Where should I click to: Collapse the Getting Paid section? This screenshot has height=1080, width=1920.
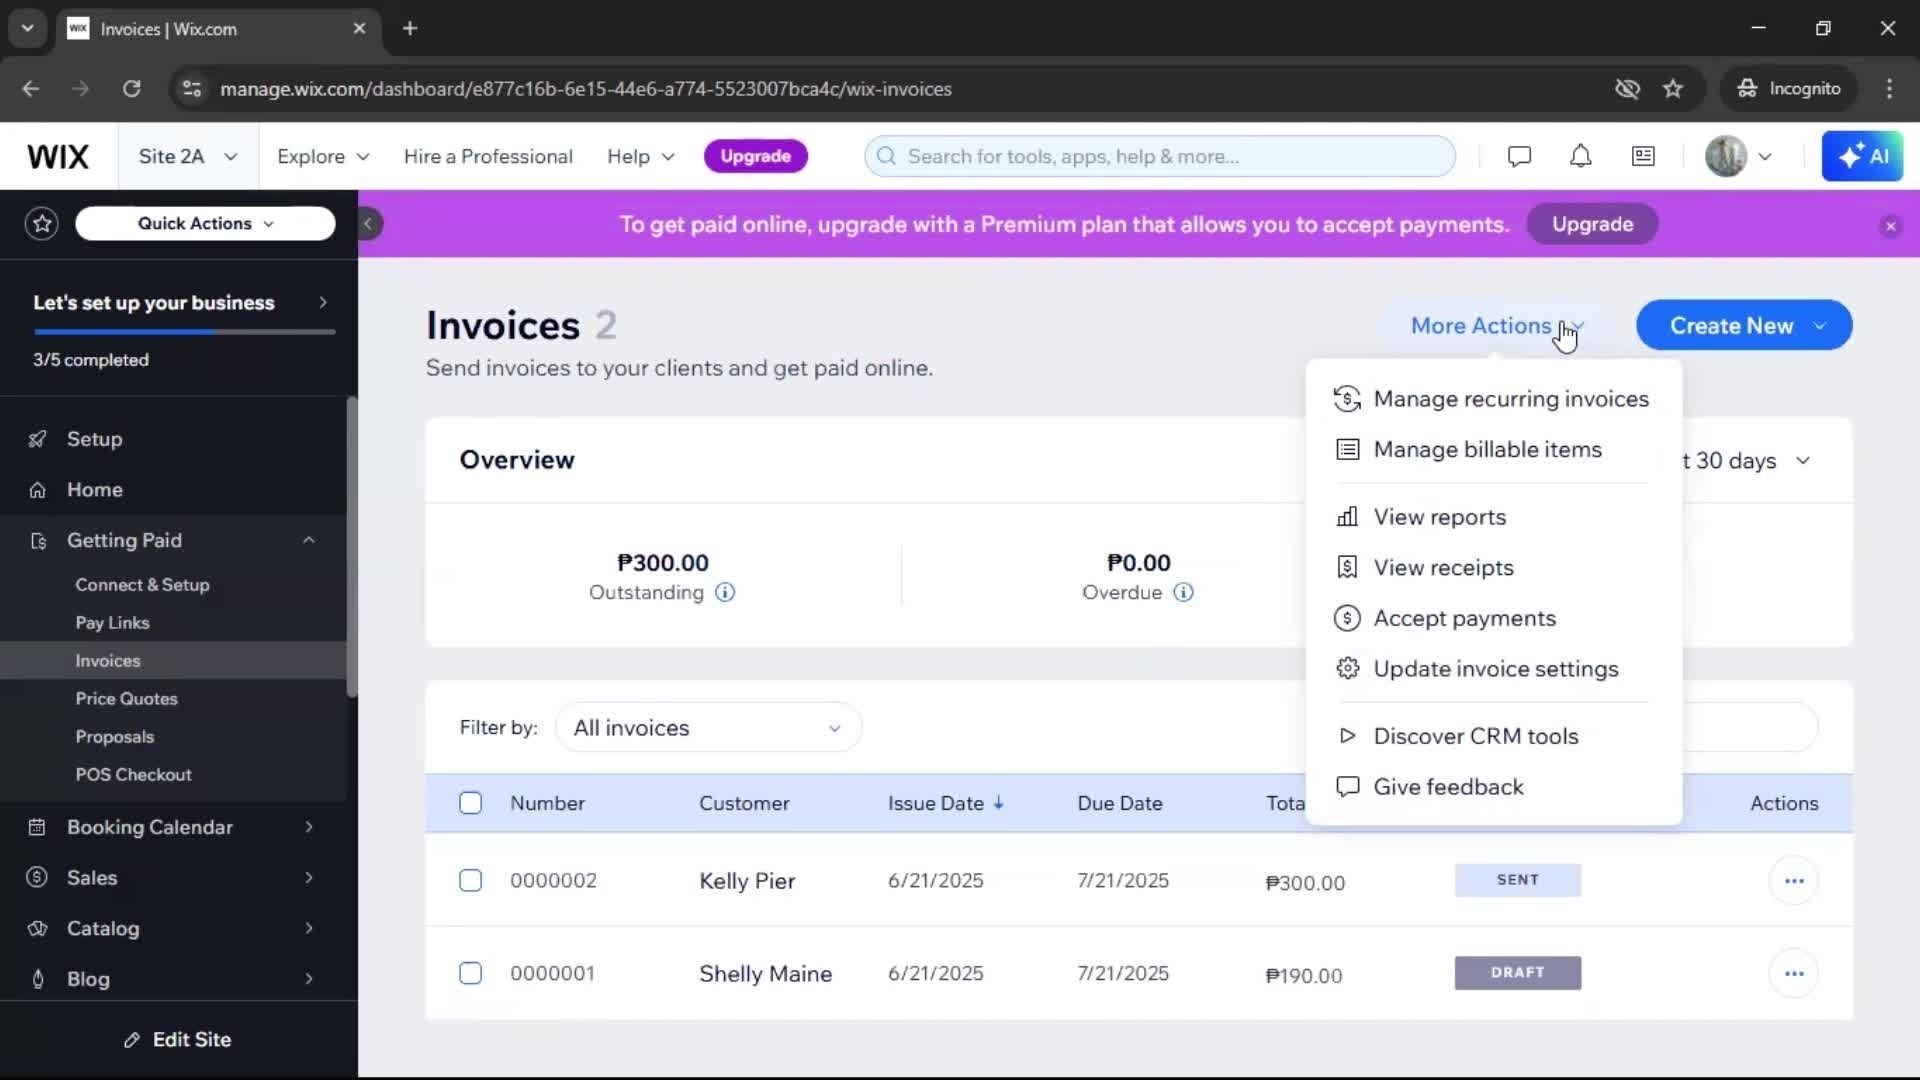[309, 540]
